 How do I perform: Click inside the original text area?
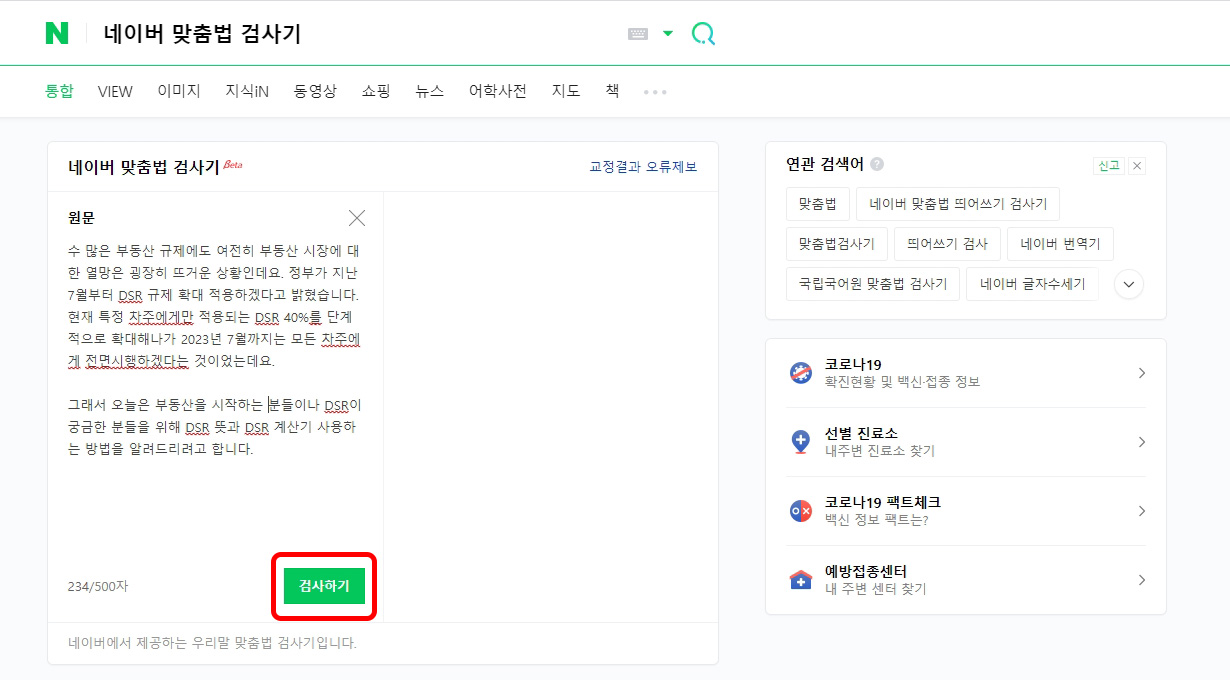point(215,350)
